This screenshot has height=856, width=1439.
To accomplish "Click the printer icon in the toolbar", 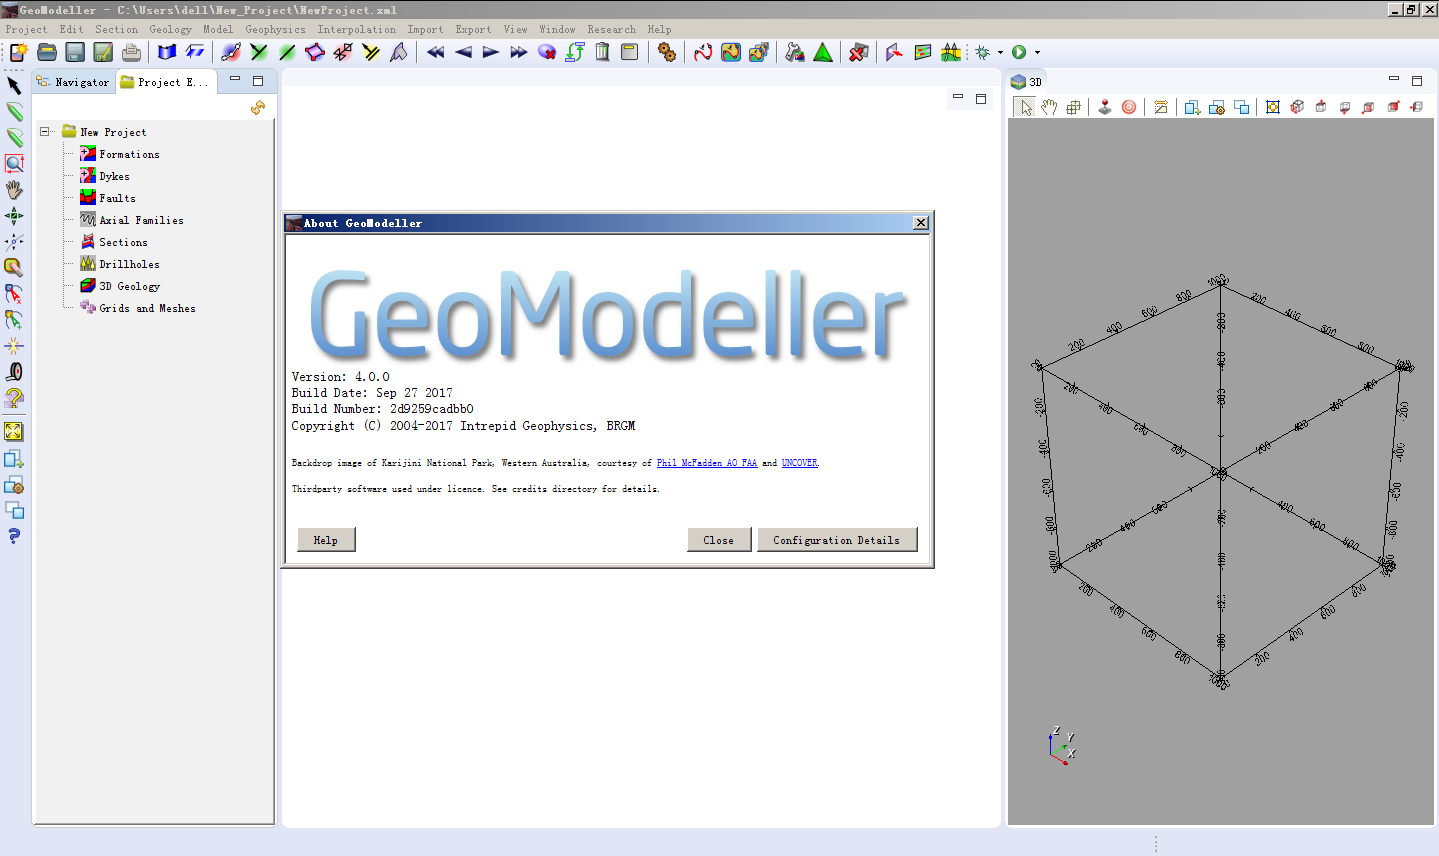I will 131,52.
